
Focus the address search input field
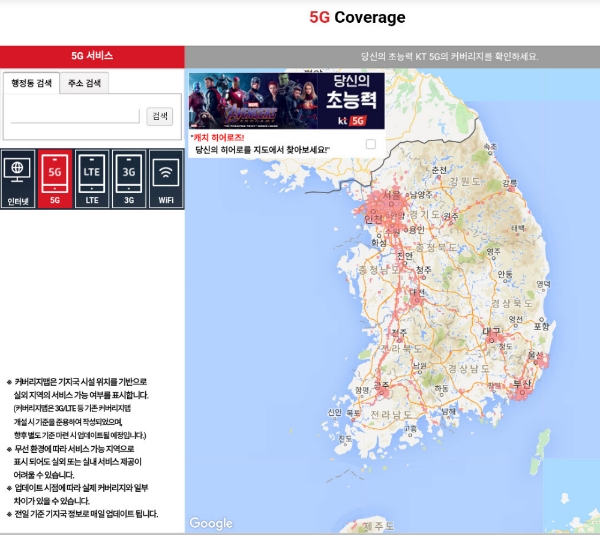coord(75,115)
